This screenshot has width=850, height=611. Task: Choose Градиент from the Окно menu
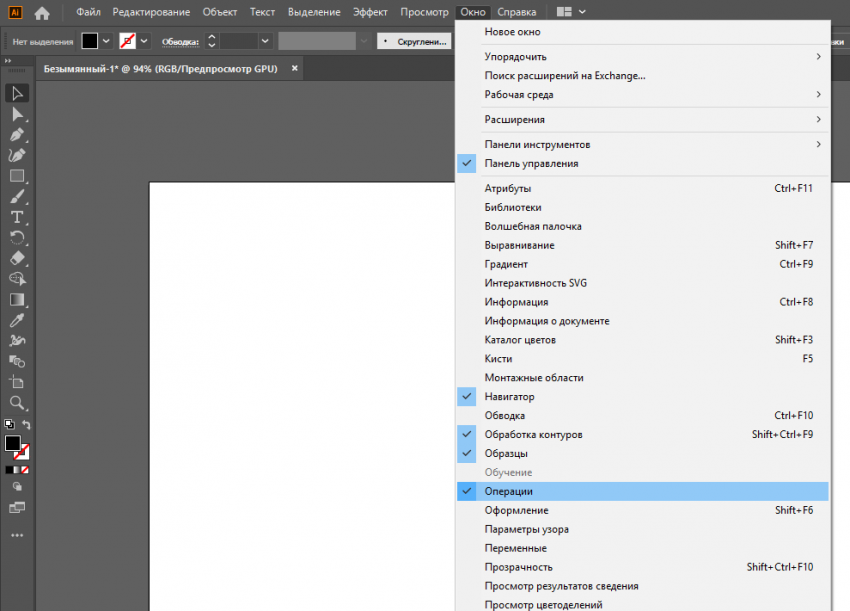coord(506,264)
